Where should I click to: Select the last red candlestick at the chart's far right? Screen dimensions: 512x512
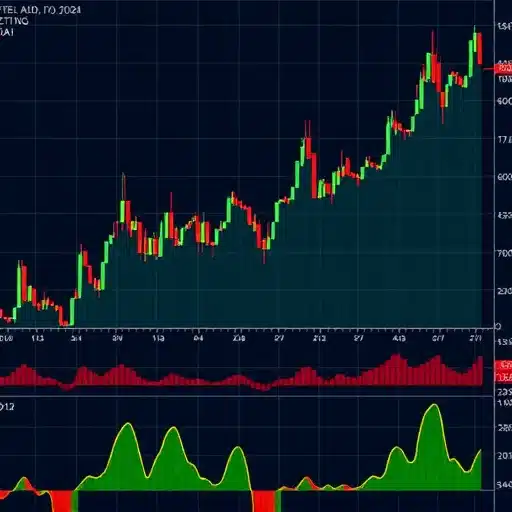480,49
